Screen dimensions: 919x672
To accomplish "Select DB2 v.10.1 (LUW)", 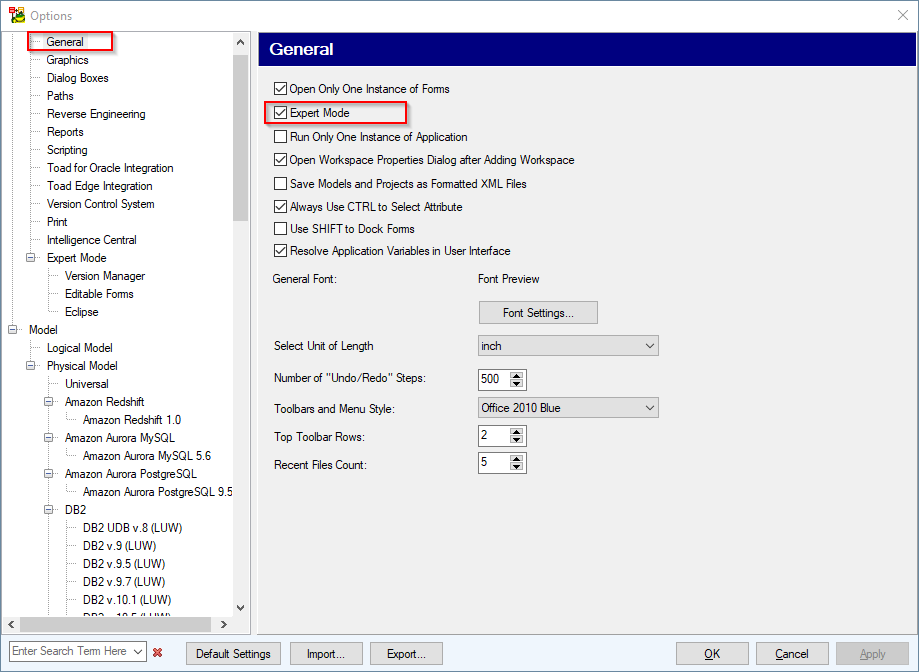I will coord(127,600).
